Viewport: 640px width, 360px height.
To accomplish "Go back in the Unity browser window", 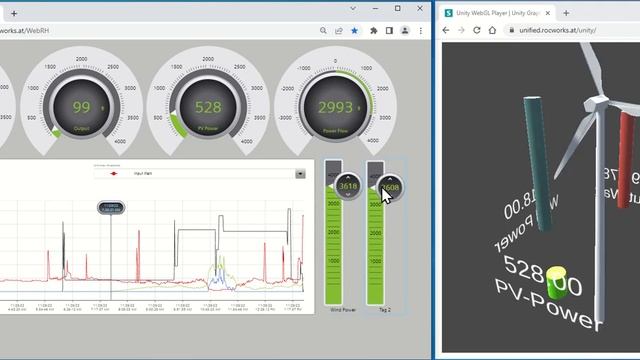I will pyautogui.click(x=446, y=30).
